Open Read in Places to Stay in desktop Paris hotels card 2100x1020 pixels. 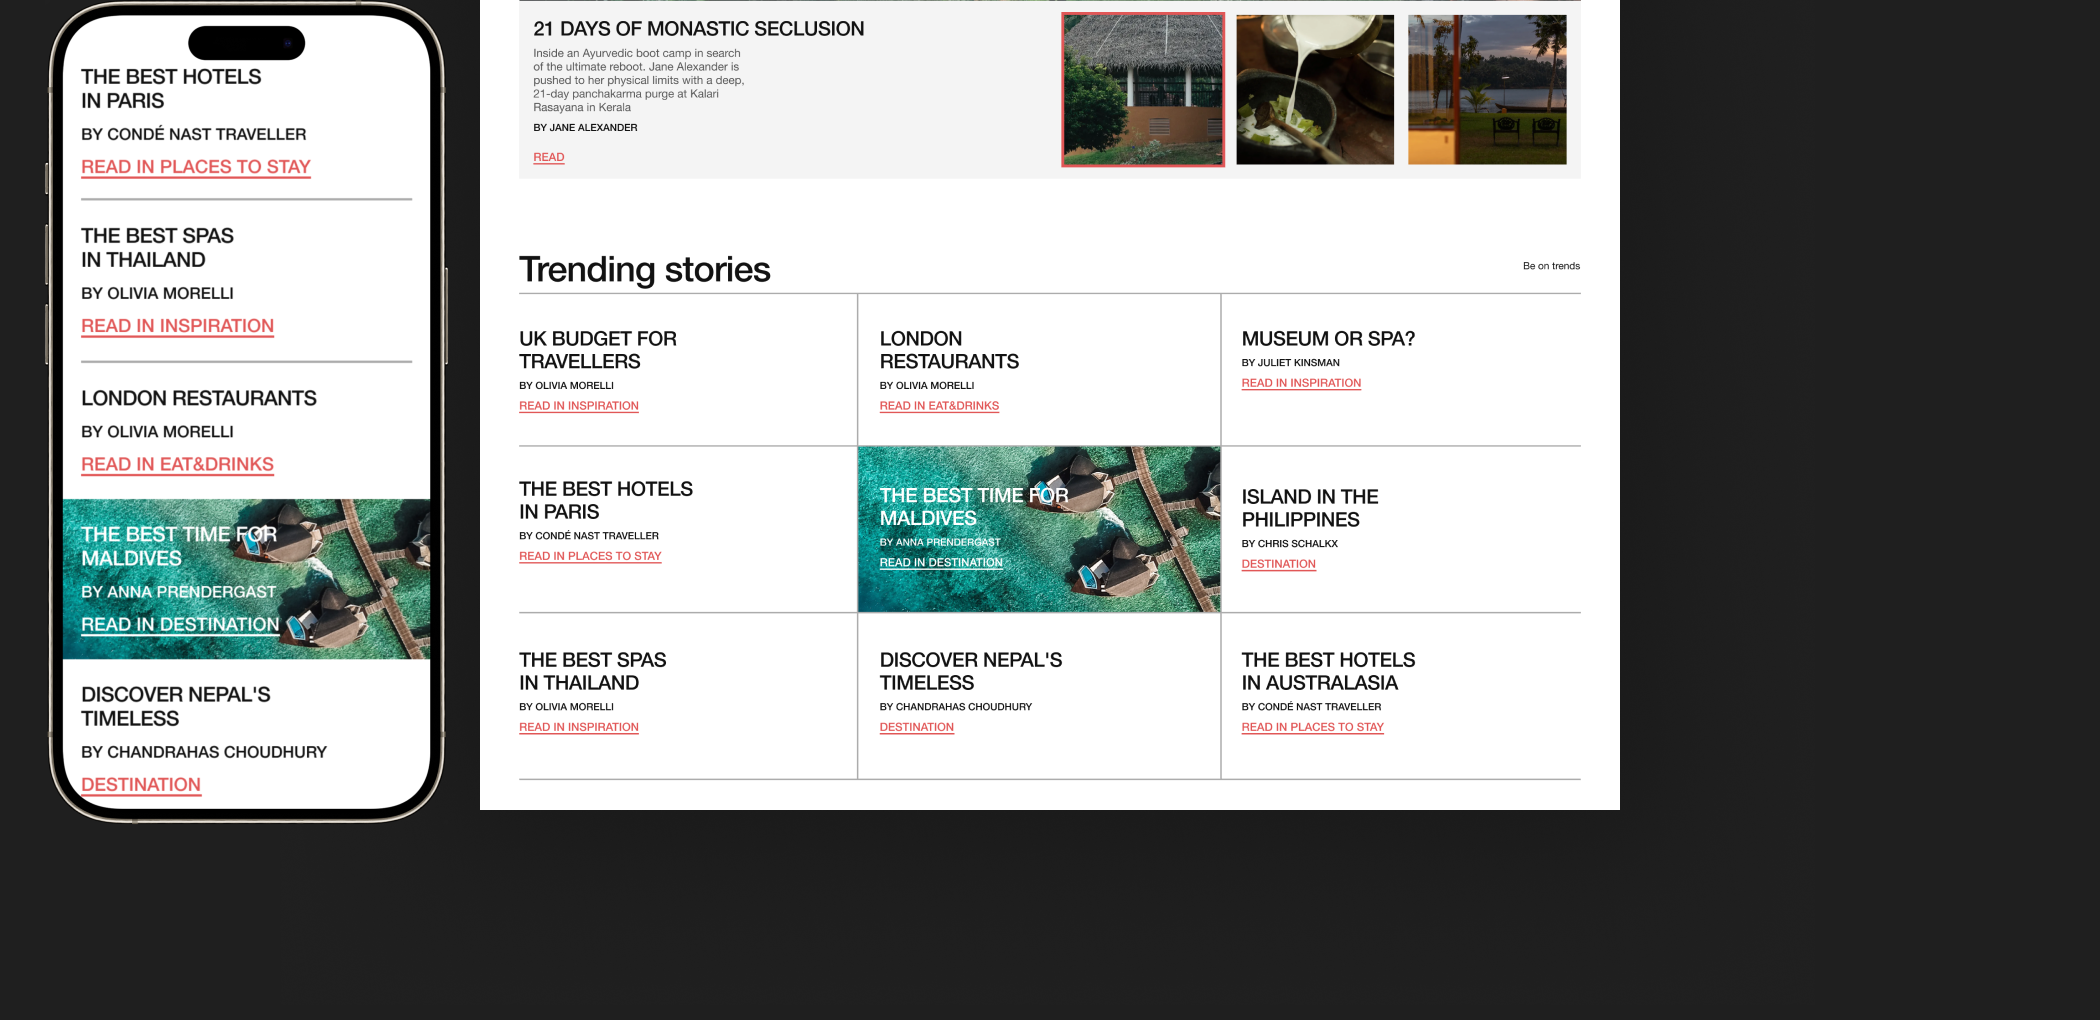coord(590,556)
